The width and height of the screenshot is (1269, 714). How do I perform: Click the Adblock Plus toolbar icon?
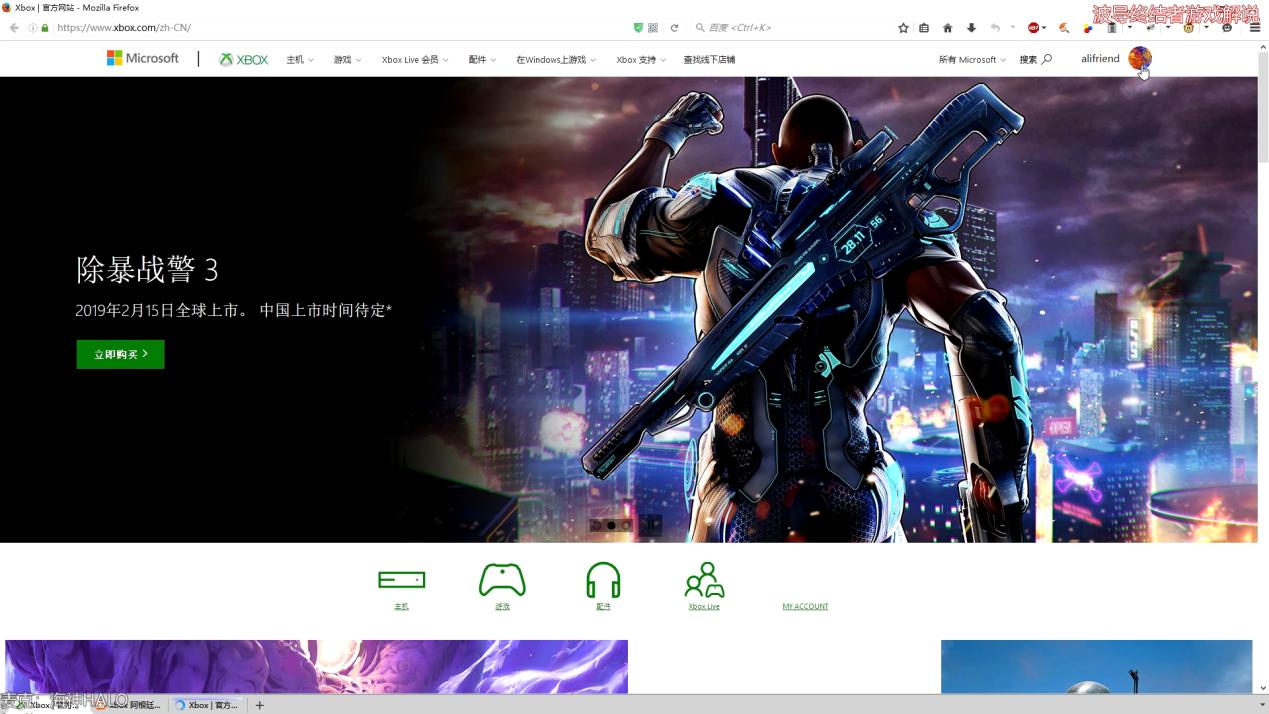[1032, 28]
